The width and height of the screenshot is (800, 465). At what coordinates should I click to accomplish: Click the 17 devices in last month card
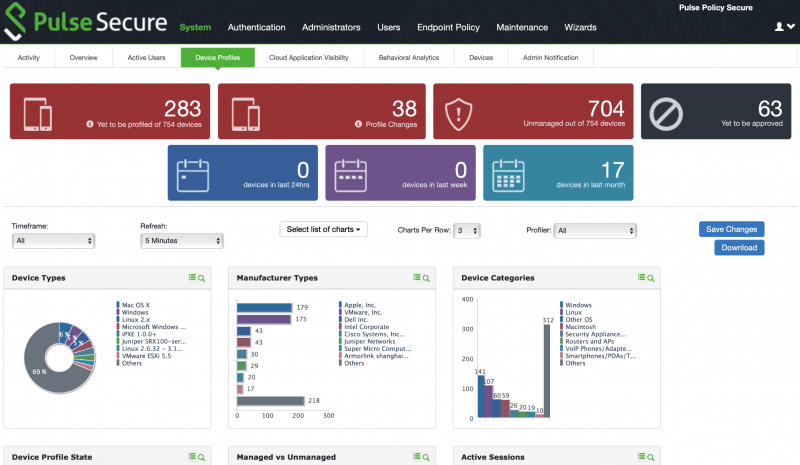tap(558, 173)
